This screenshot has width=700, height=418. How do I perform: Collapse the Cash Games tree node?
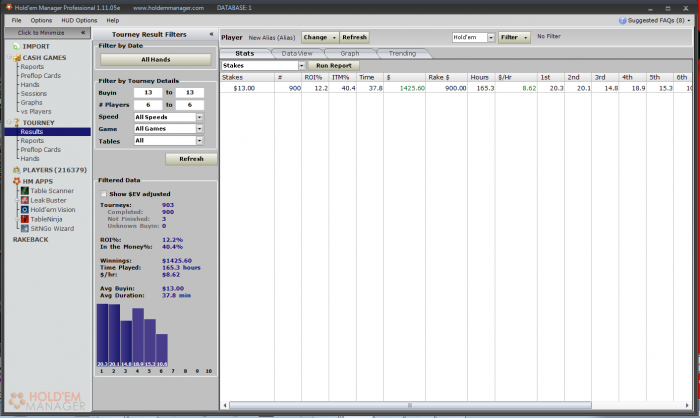point(9,57)
